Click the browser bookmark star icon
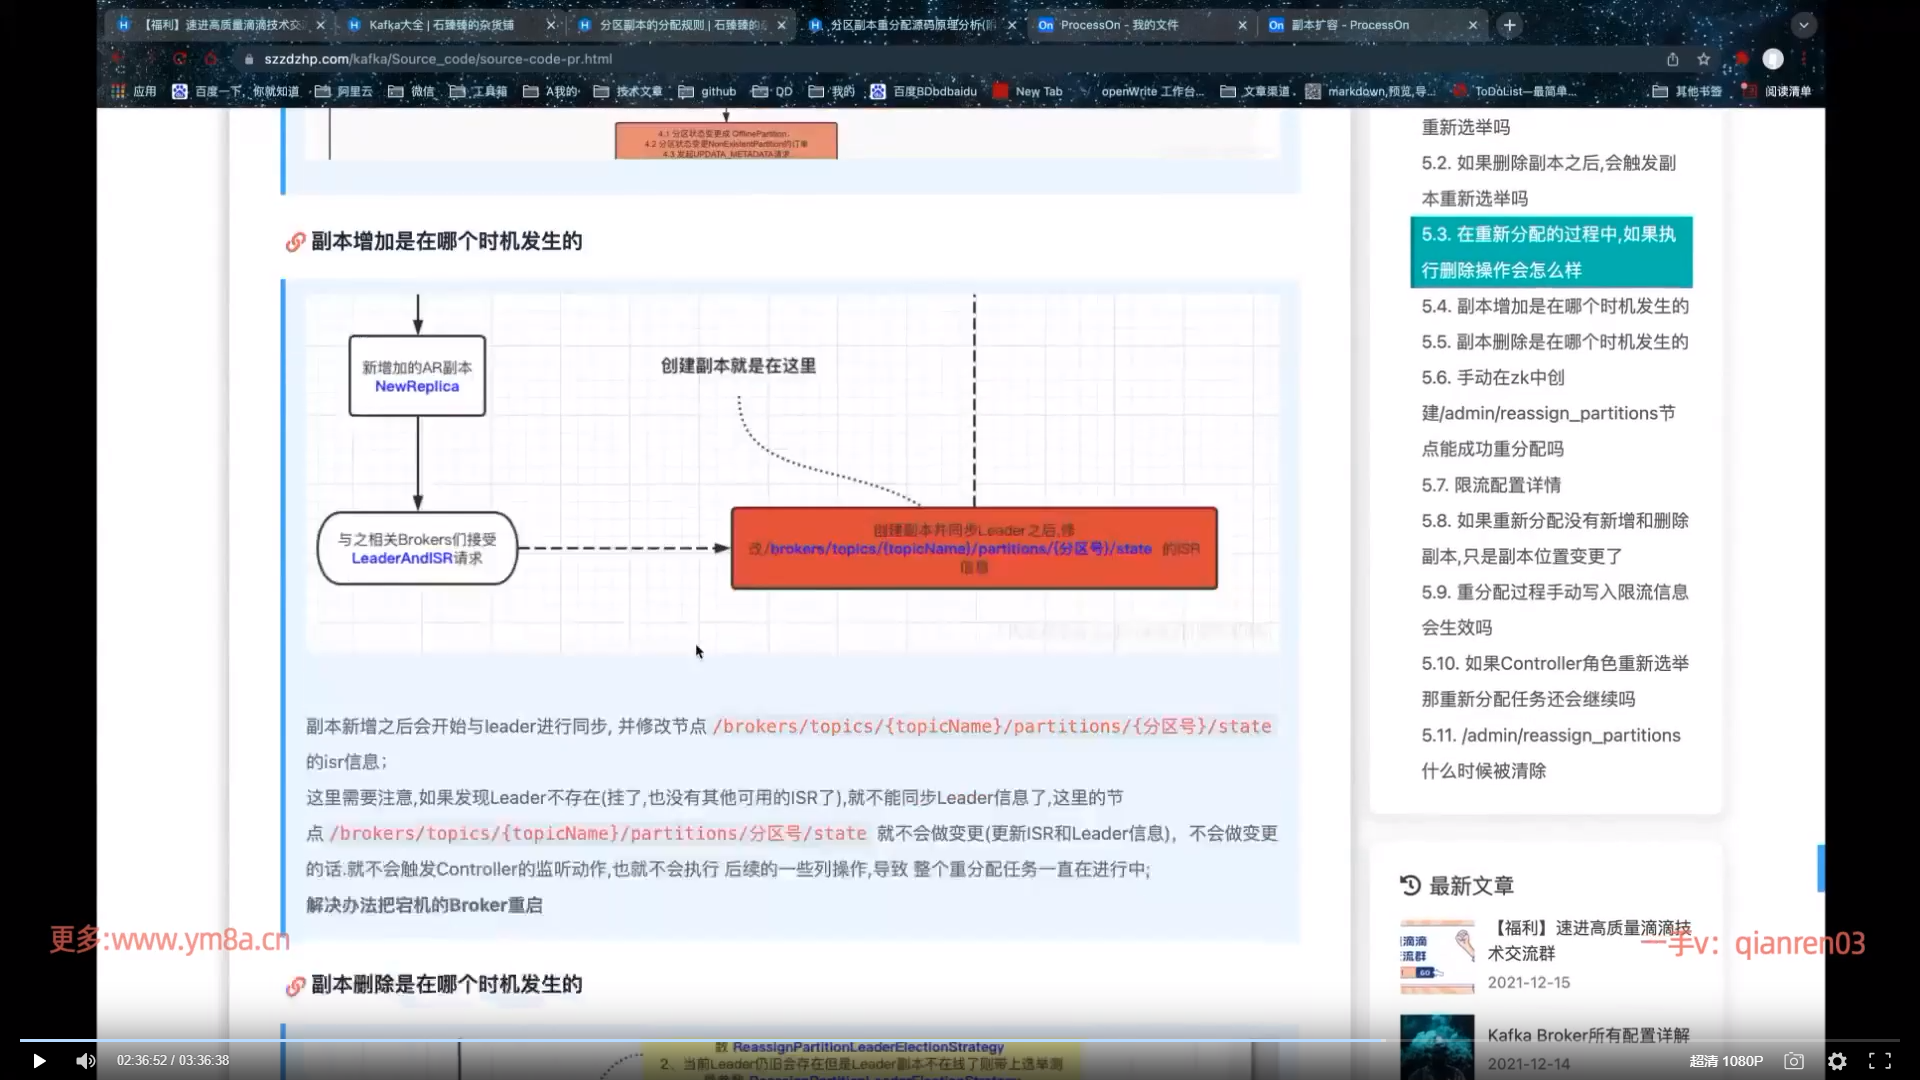Viewport: 1920px width, 1080px height. (x=1704, y=59)
